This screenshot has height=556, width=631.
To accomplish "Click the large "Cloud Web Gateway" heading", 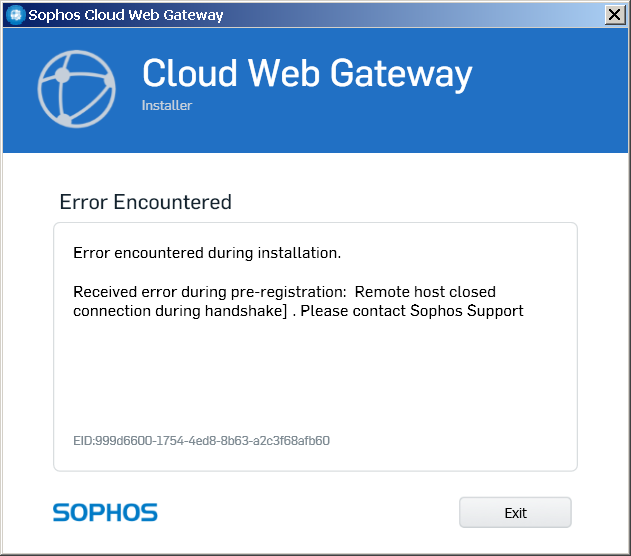I will 306,73.
